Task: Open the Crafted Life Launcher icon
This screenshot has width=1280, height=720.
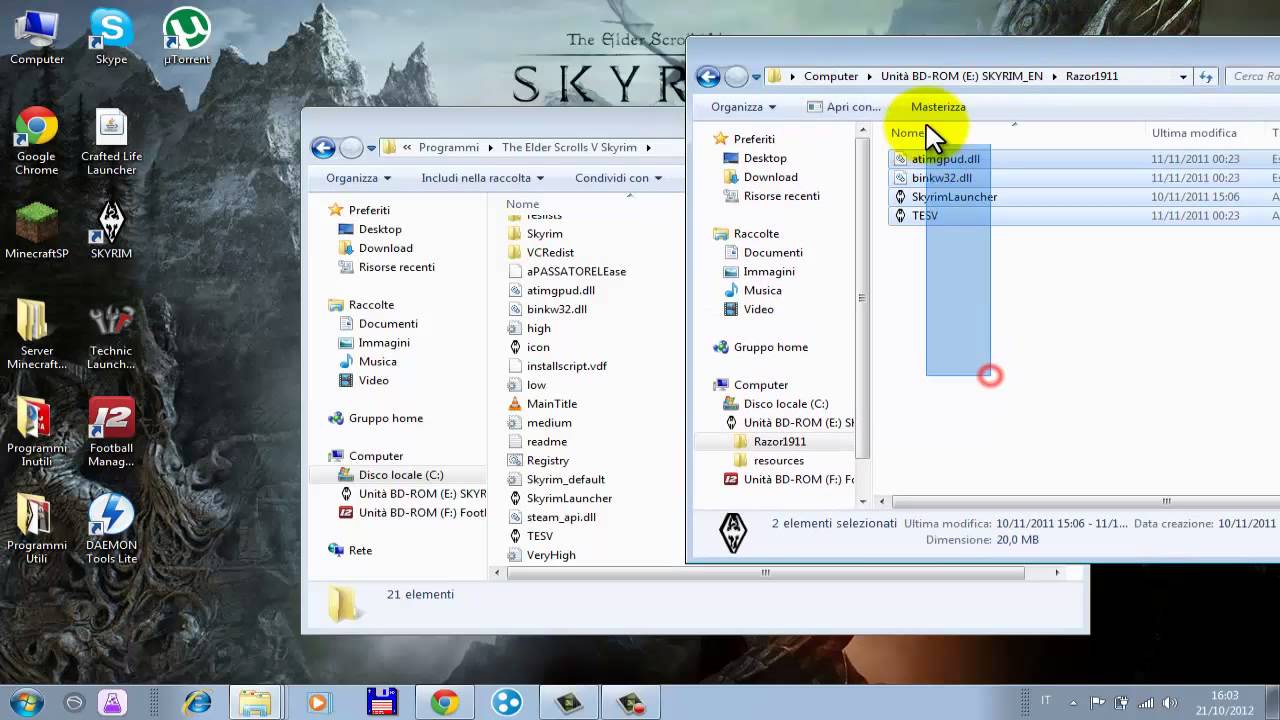Action: [x=111, y=140]
